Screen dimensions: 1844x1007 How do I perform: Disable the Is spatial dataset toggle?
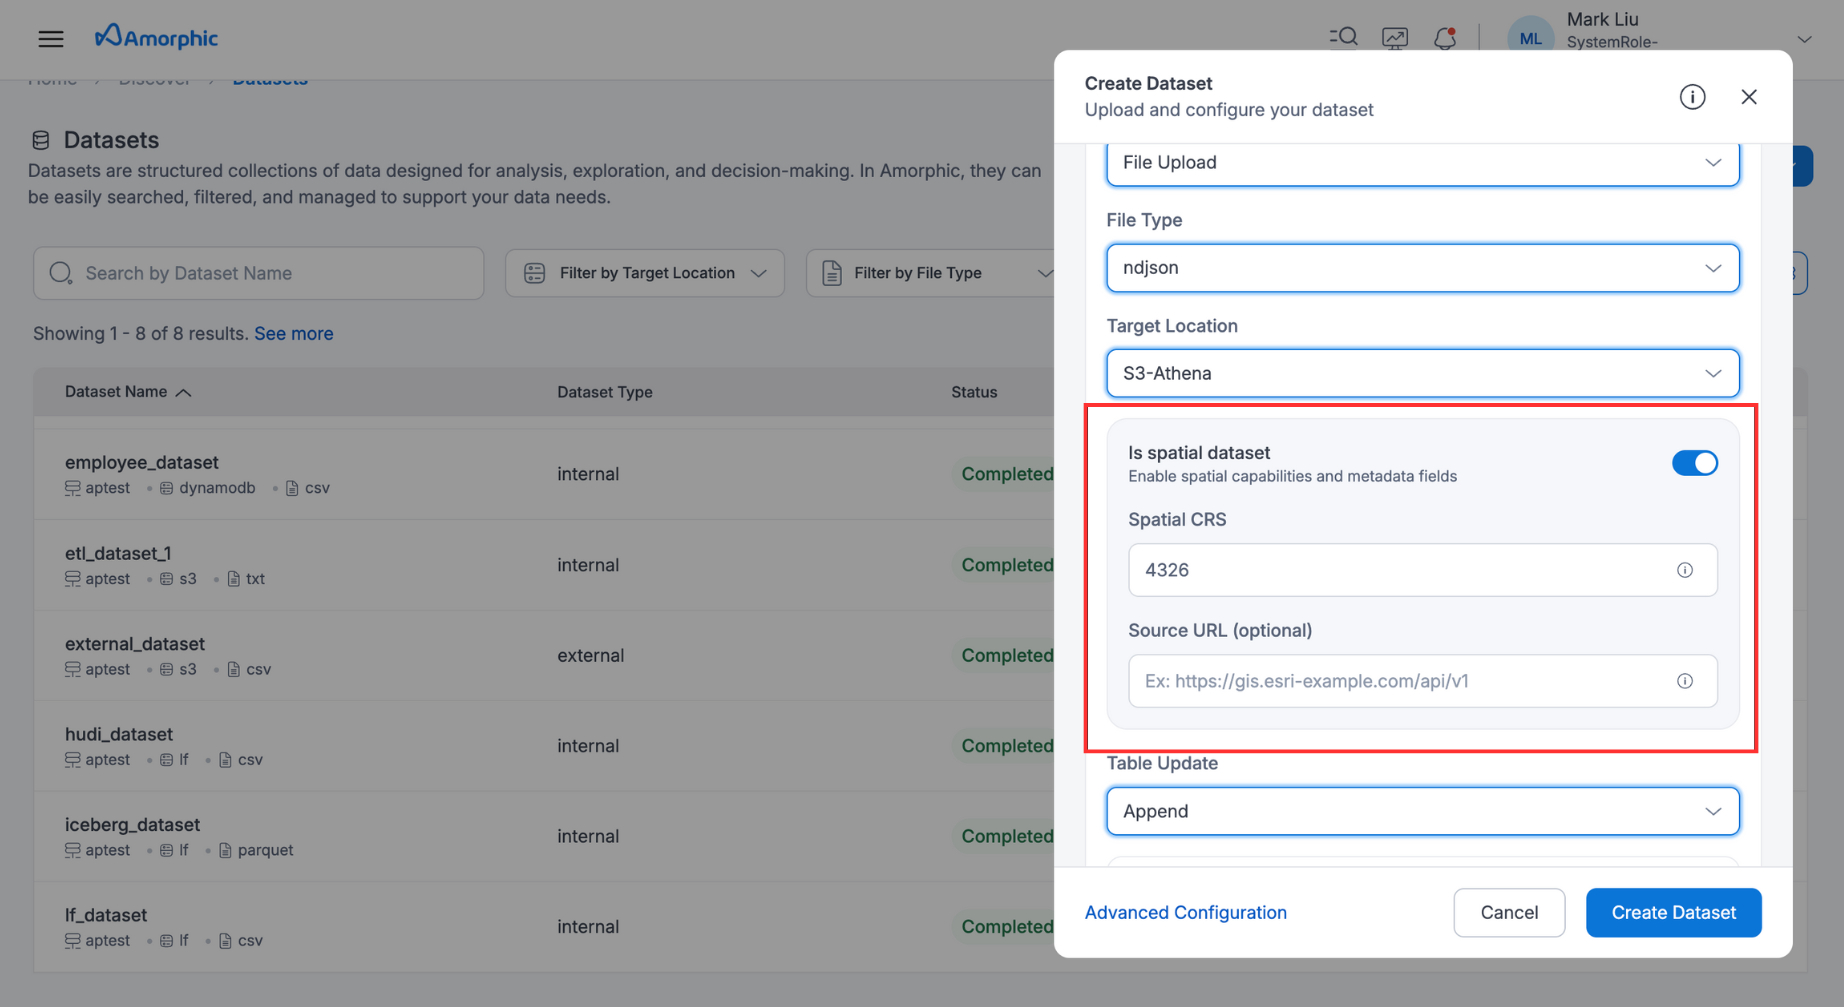(x=1694, y=463)
